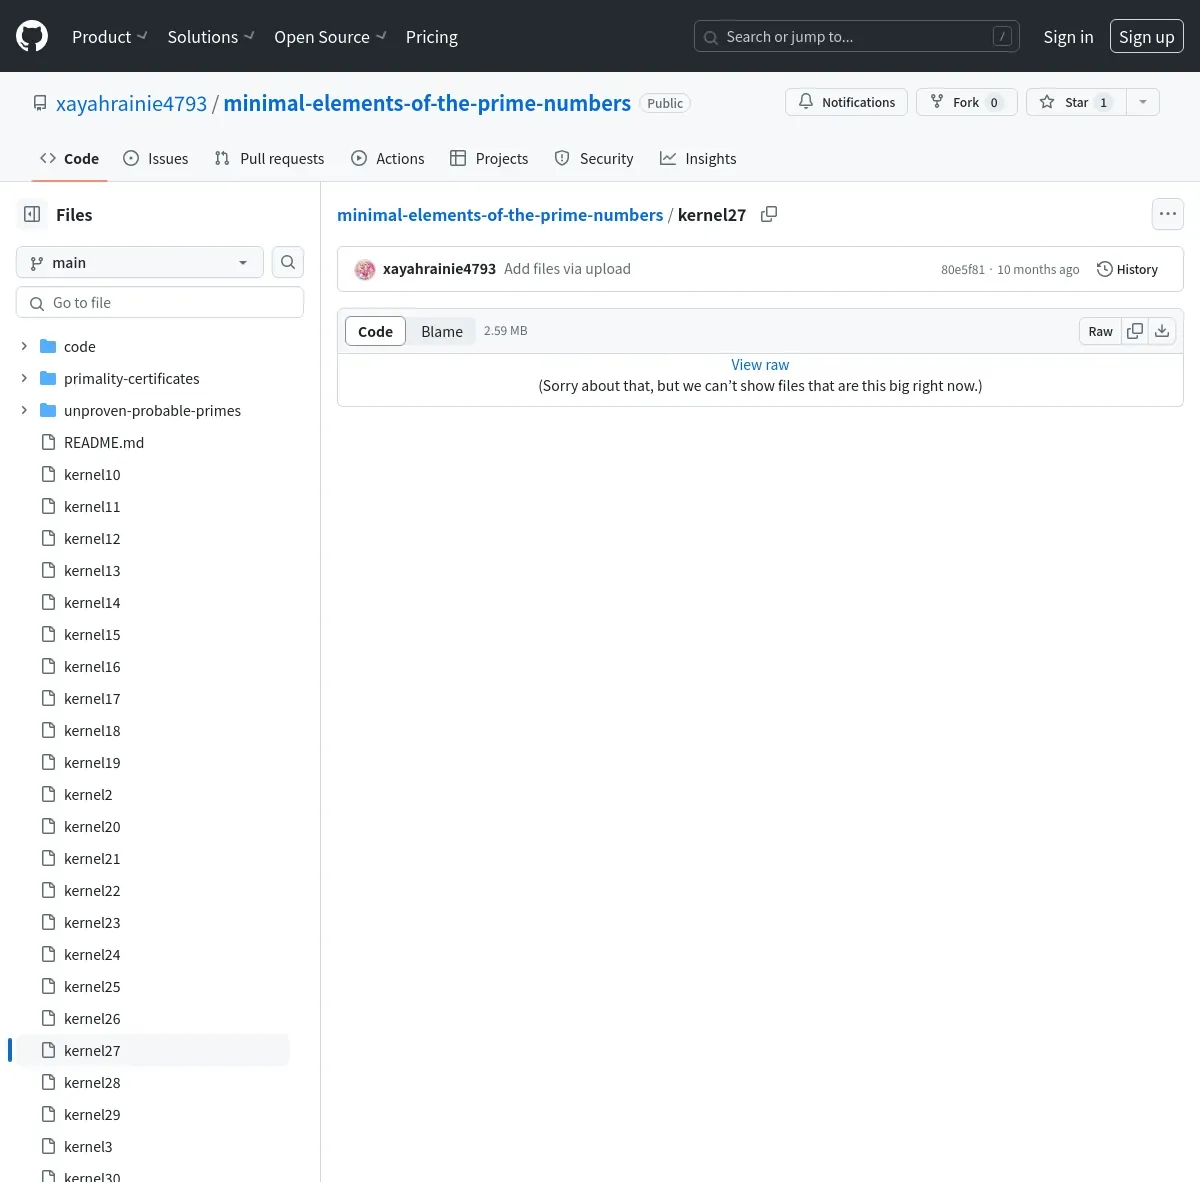Viewport: 1200px width, 1183px height.
Task: Expand the primality-certificates folder
Action: (x=24, y=378)
